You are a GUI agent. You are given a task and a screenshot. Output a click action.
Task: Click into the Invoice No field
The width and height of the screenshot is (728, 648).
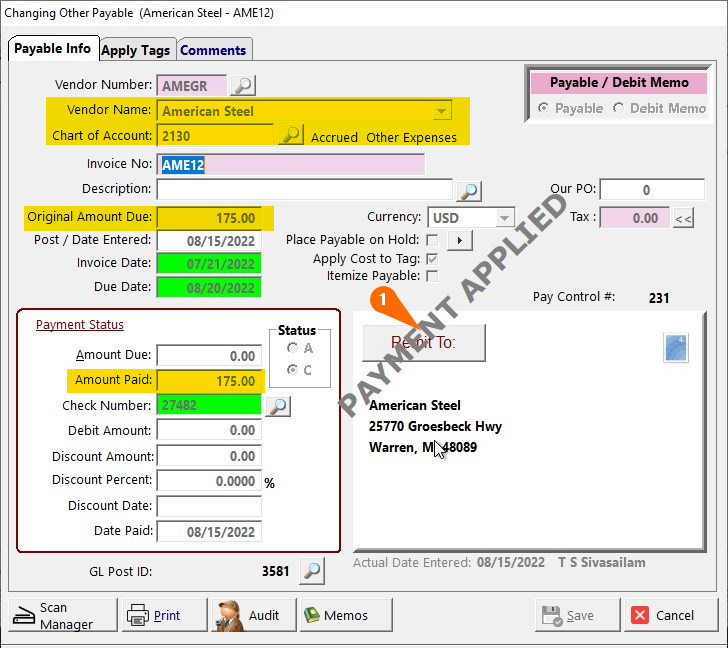click(290, 164)
